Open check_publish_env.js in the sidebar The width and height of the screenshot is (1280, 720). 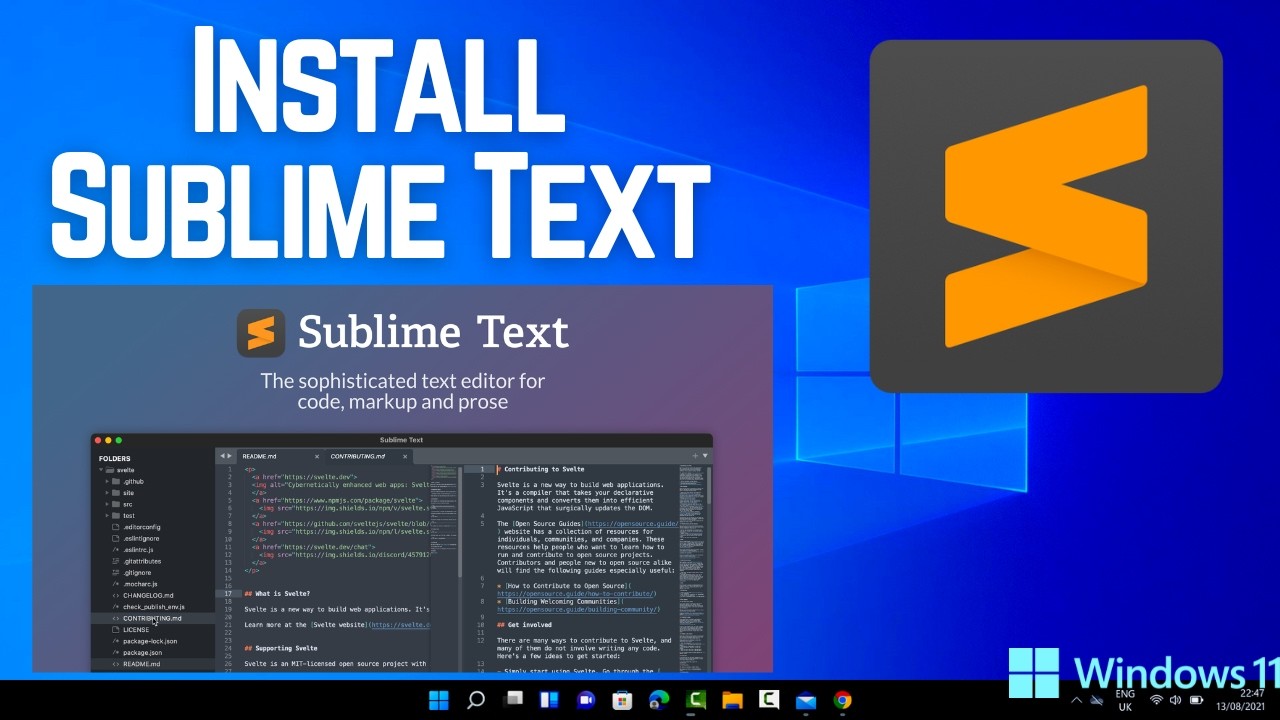(153, 606)
